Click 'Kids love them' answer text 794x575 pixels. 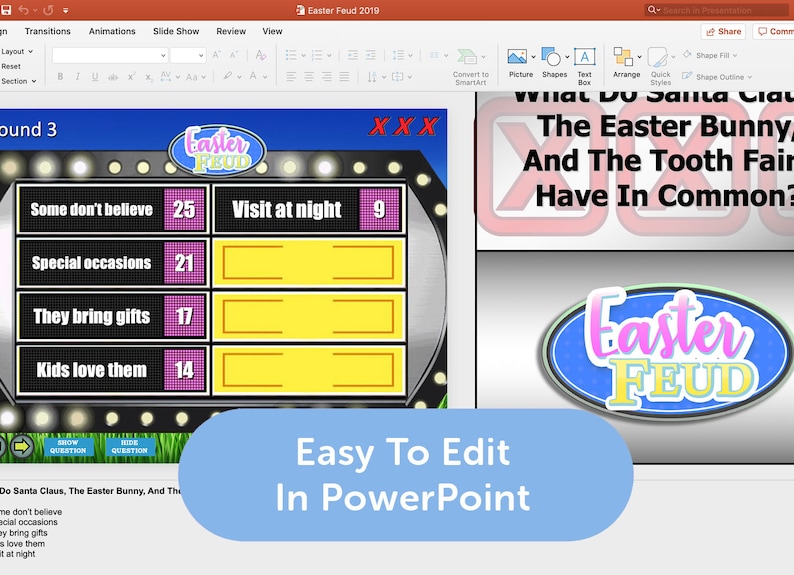[x=92, y=370]
